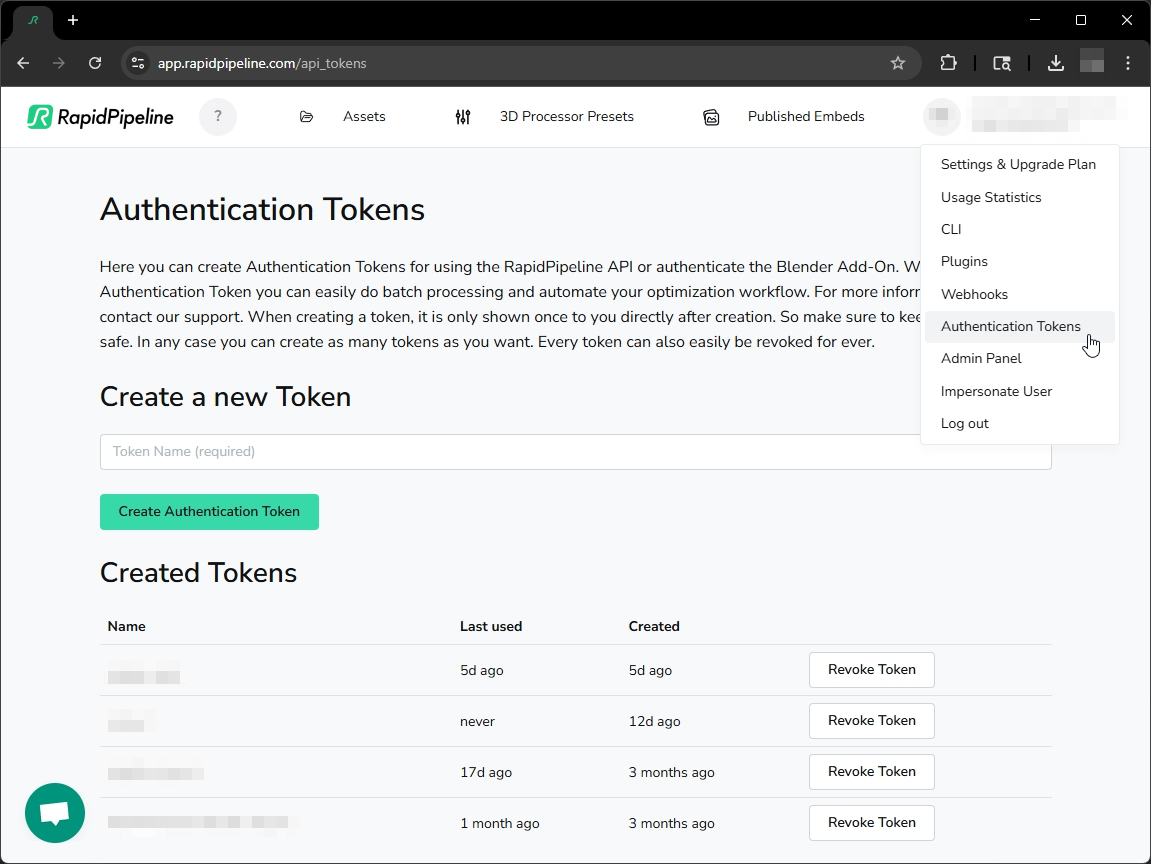This screenshot has height=864, width=1151.
Task: Open 3D Processor Presets page
Action: coord(567,117)
